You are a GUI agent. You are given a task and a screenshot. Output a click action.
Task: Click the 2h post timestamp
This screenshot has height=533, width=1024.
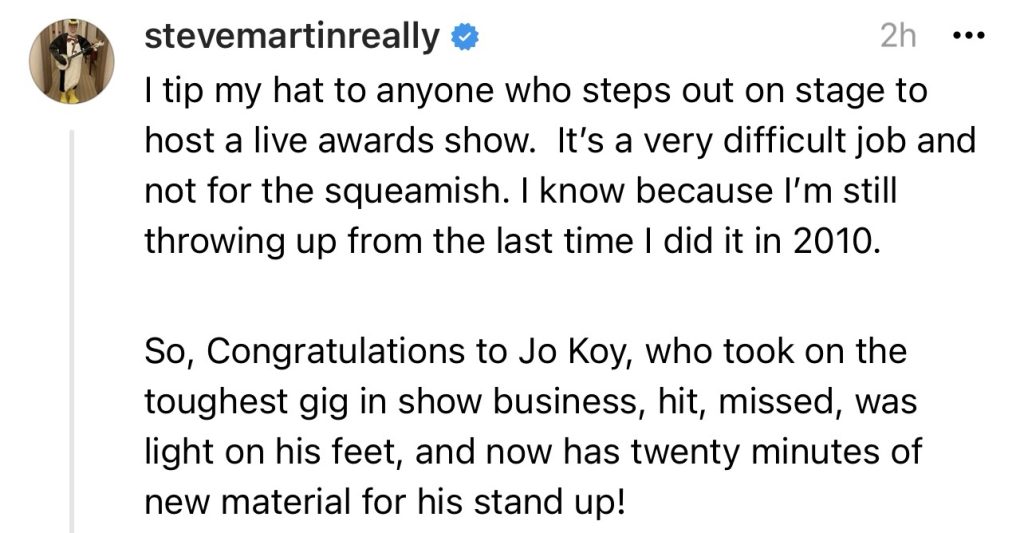point(898,37)
